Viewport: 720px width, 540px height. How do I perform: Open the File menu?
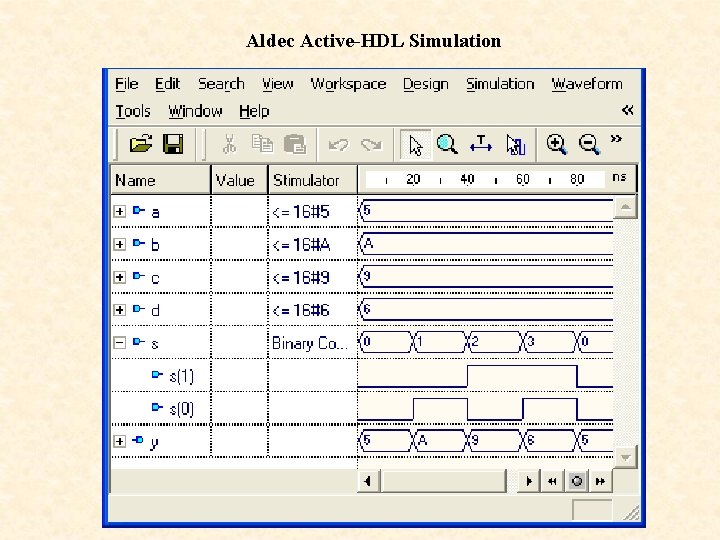127,84
